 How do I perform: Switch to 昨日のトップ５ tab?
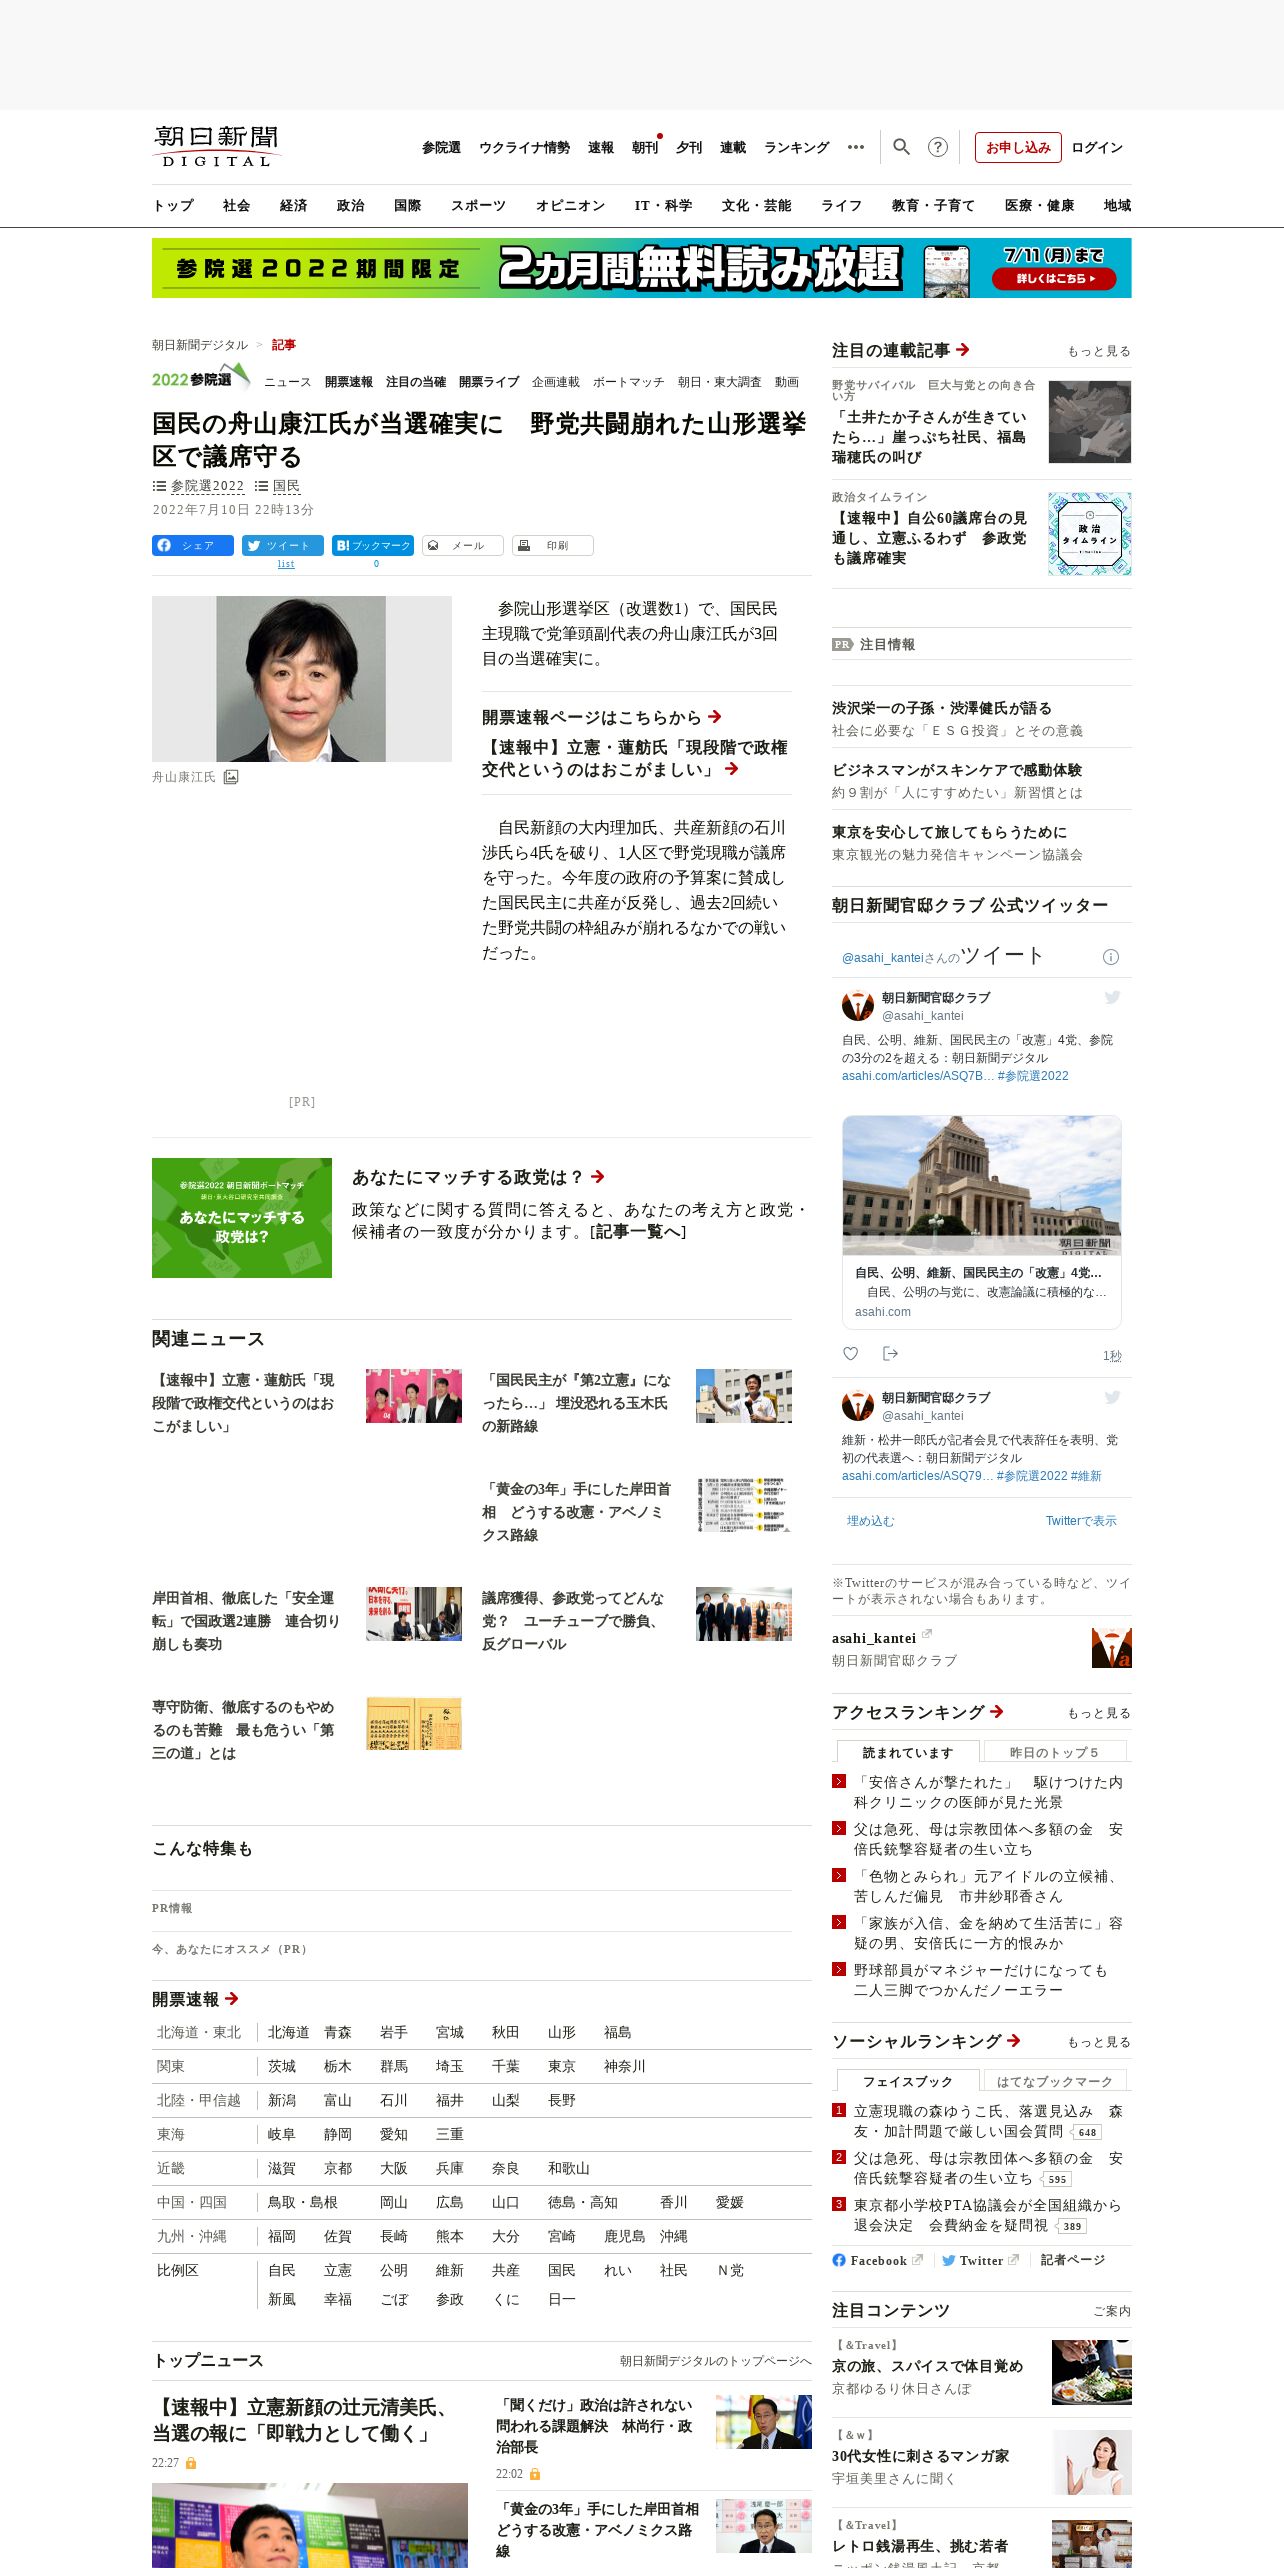click(x=1054, y=1752)
